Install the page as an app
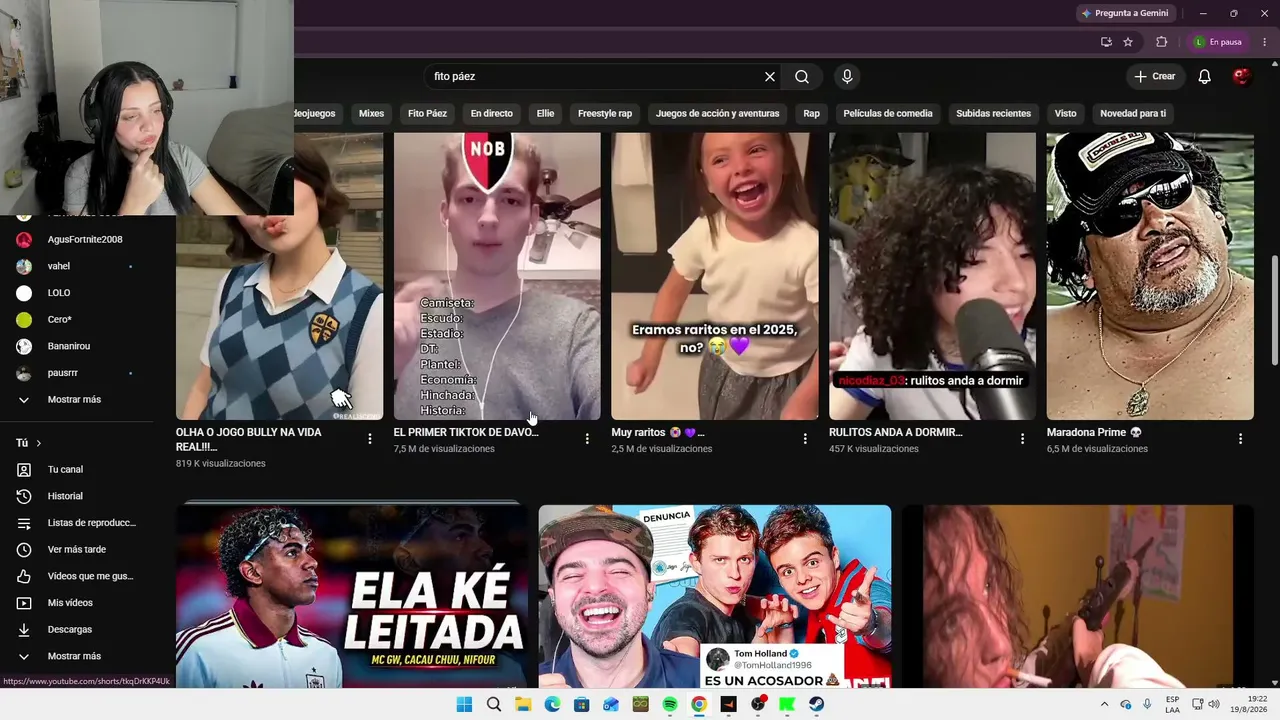1280x720 pixels. (x=1106, y=42)
